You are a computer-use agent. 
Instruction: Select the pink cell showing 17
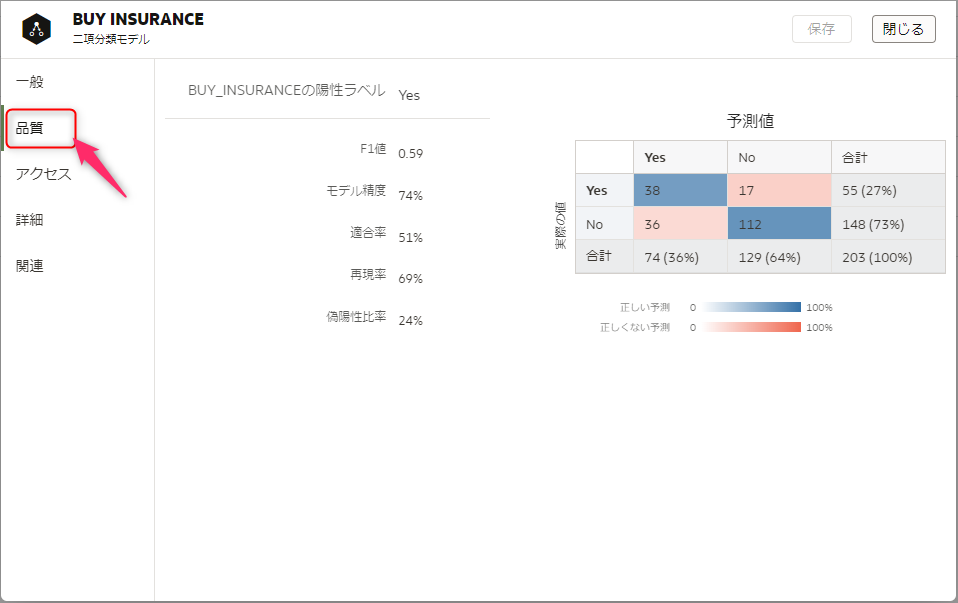click(x=779, y=190)
